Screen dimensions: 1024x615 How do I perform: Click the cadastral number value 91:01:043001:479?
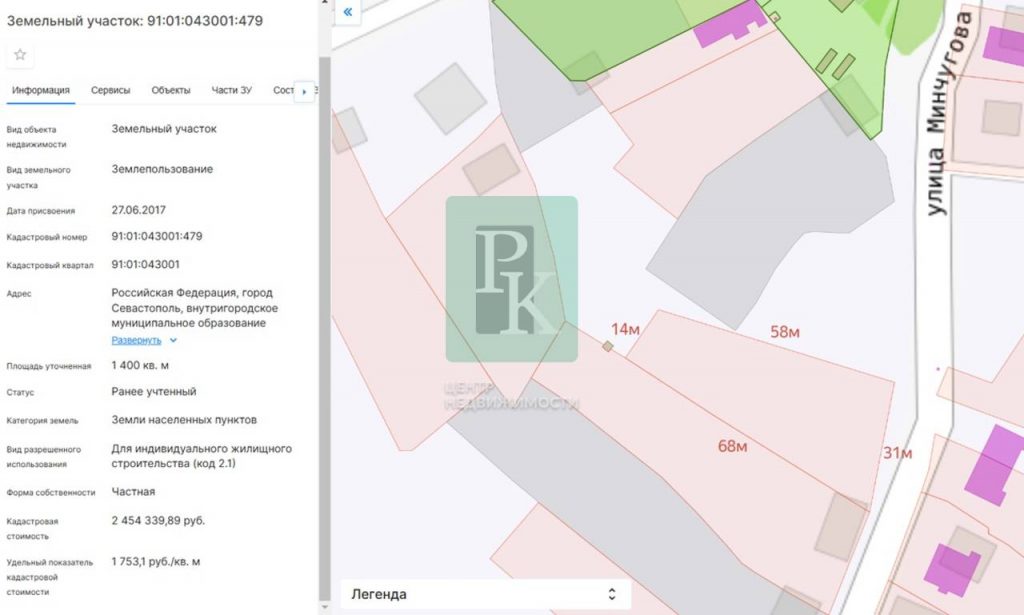[x=157, y=237]
